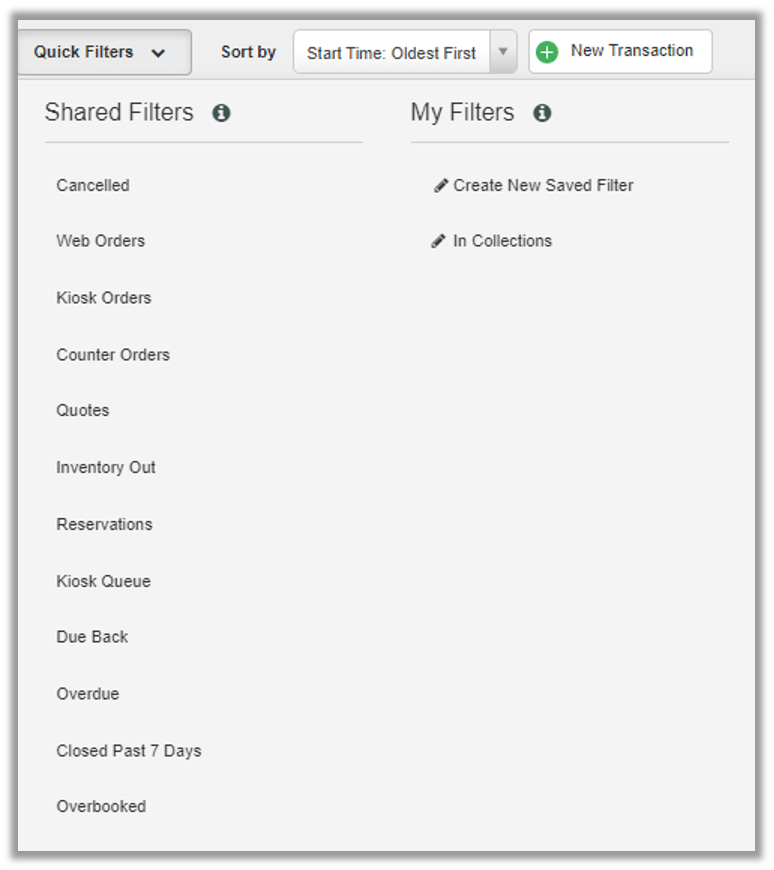Click the My Filters info icon
This screenshot has width=774, height=870.
(542, 113)
